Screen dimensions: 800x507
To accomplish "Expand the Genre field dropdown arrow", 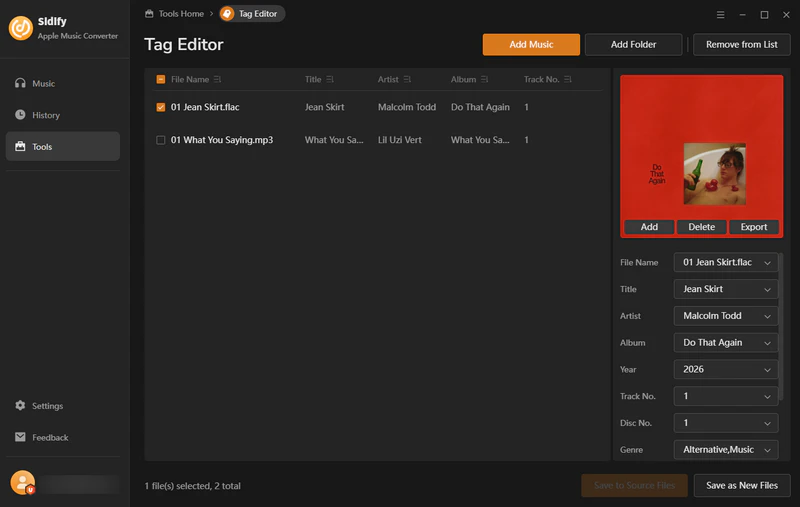I will [x=767, y=450].
